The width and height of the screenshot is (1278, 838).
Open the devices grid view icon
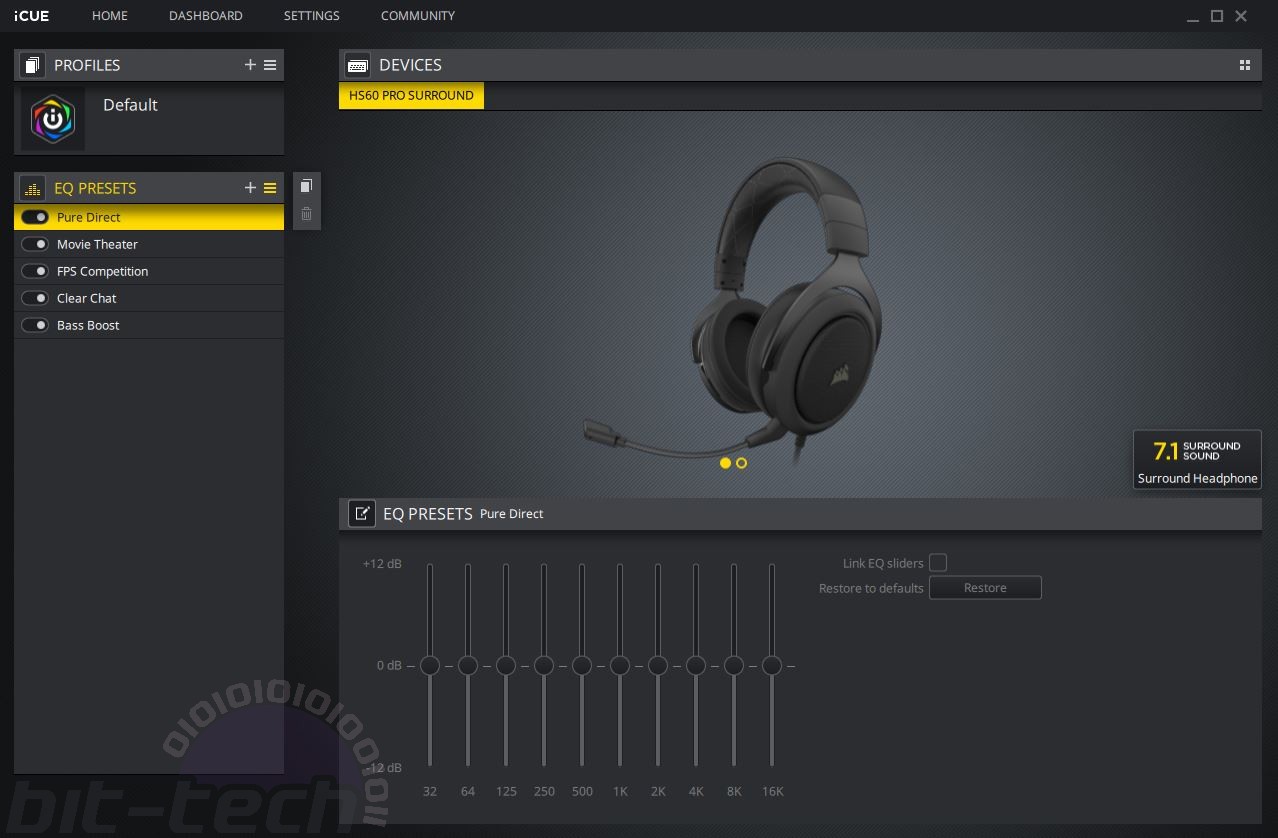pos(1245,65)
